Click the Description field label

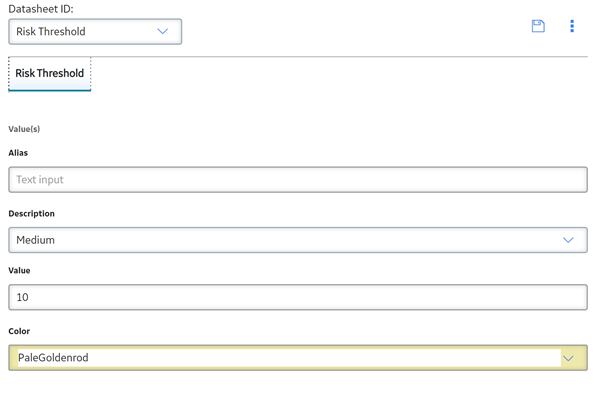[31, 214]
